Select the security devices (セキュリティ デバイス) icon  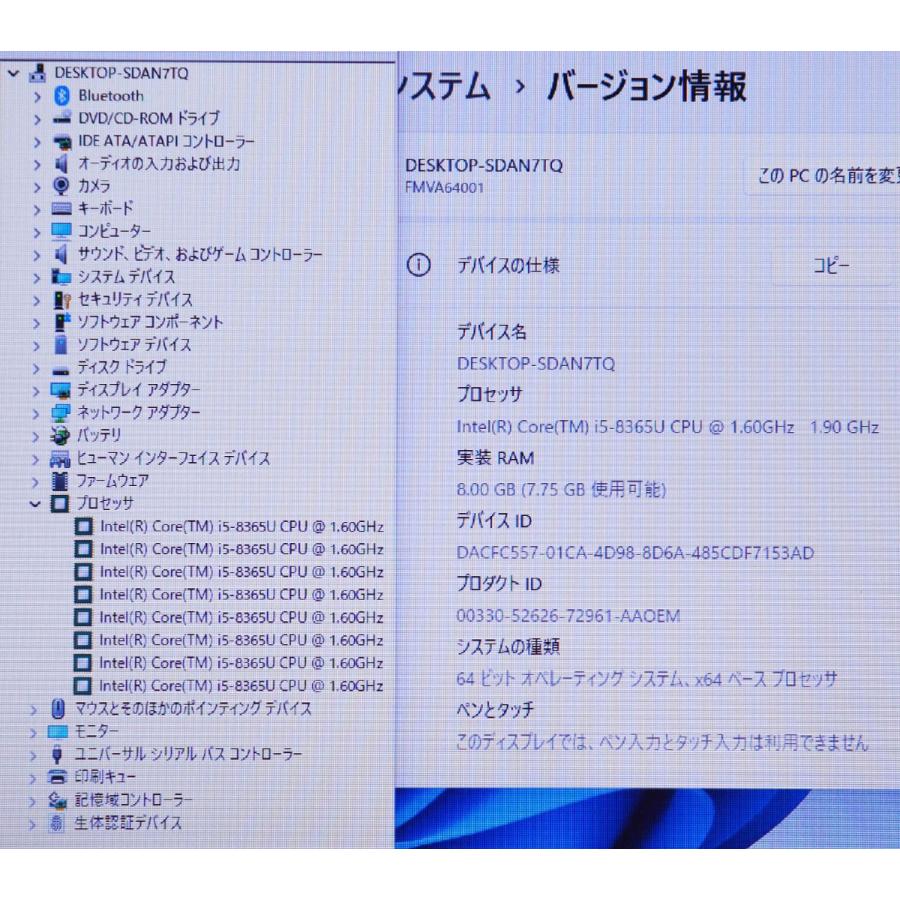pos(61,300)
